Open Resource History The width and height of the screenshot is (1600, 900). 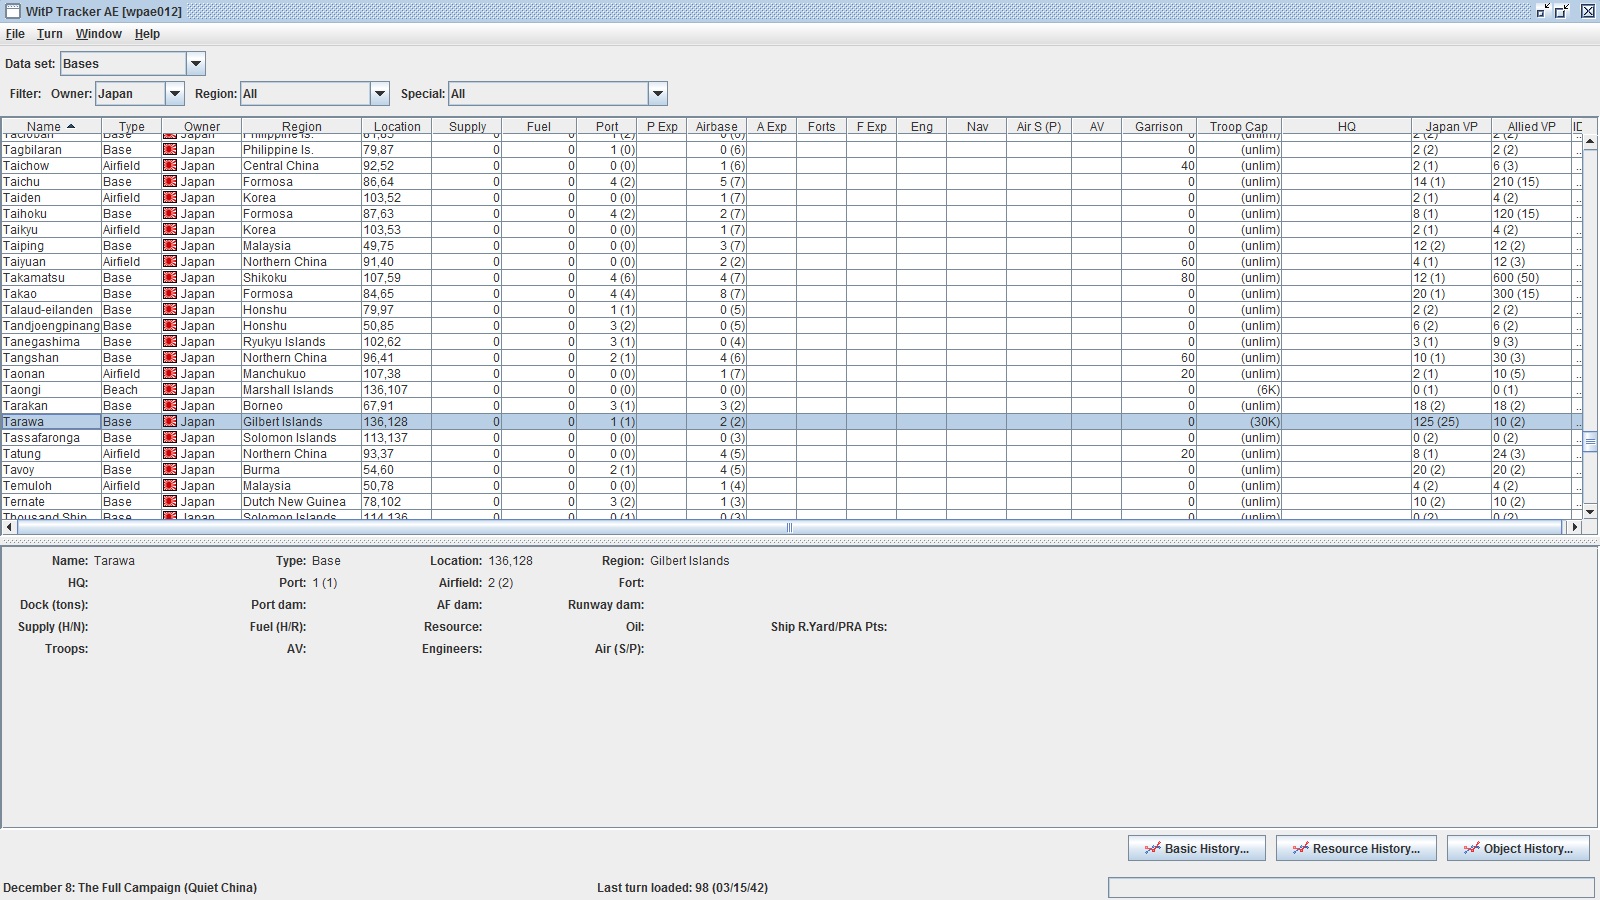[1356, 848]
